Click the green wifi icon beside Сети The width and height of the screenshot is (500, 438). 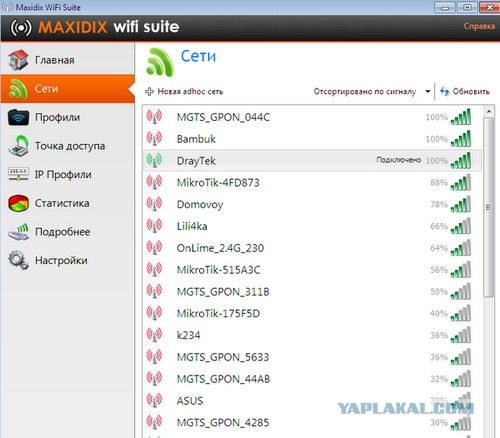pos(18,89)
